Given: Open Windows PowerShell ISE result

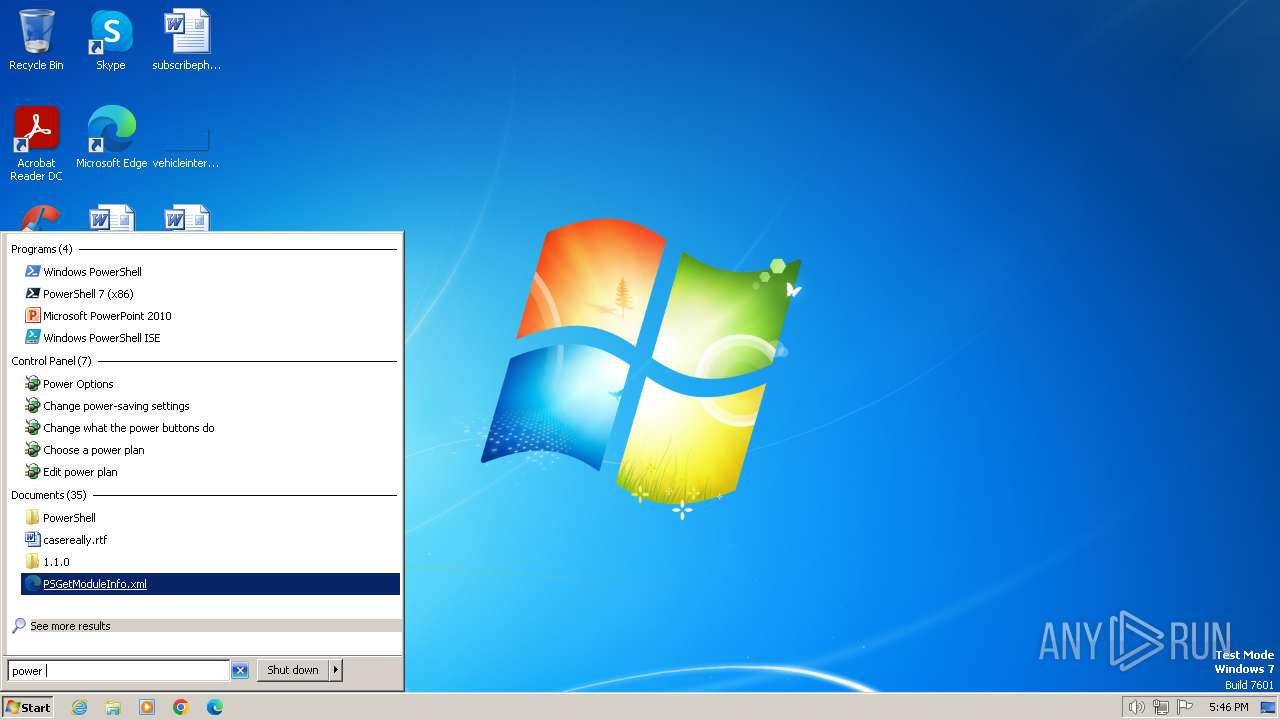Looking at the screenshot, I should point(210,338).
